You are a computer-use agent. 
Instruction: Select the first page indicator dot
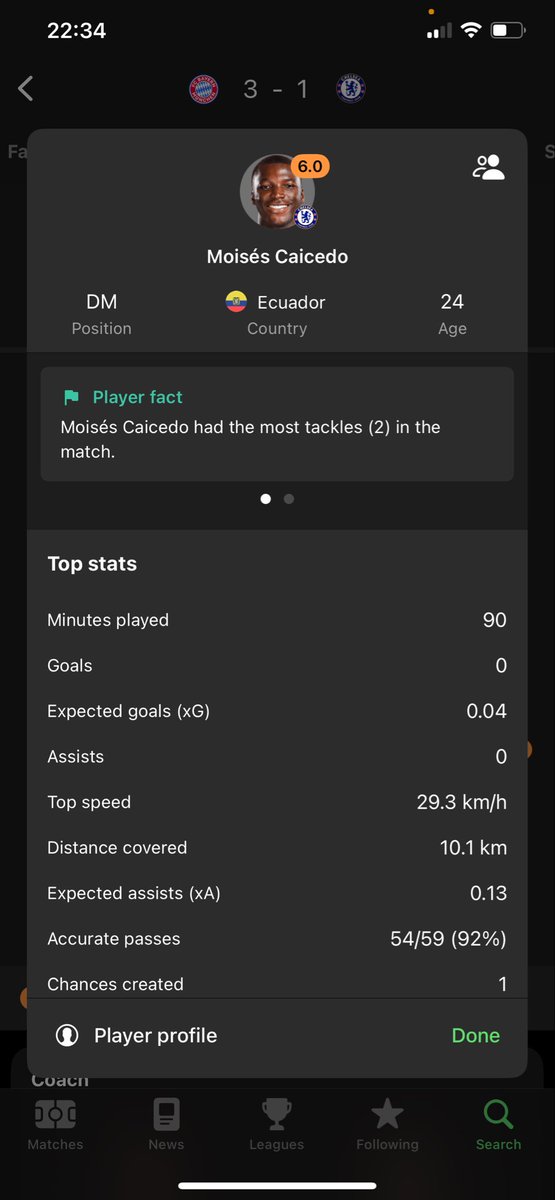pos(265,498)
